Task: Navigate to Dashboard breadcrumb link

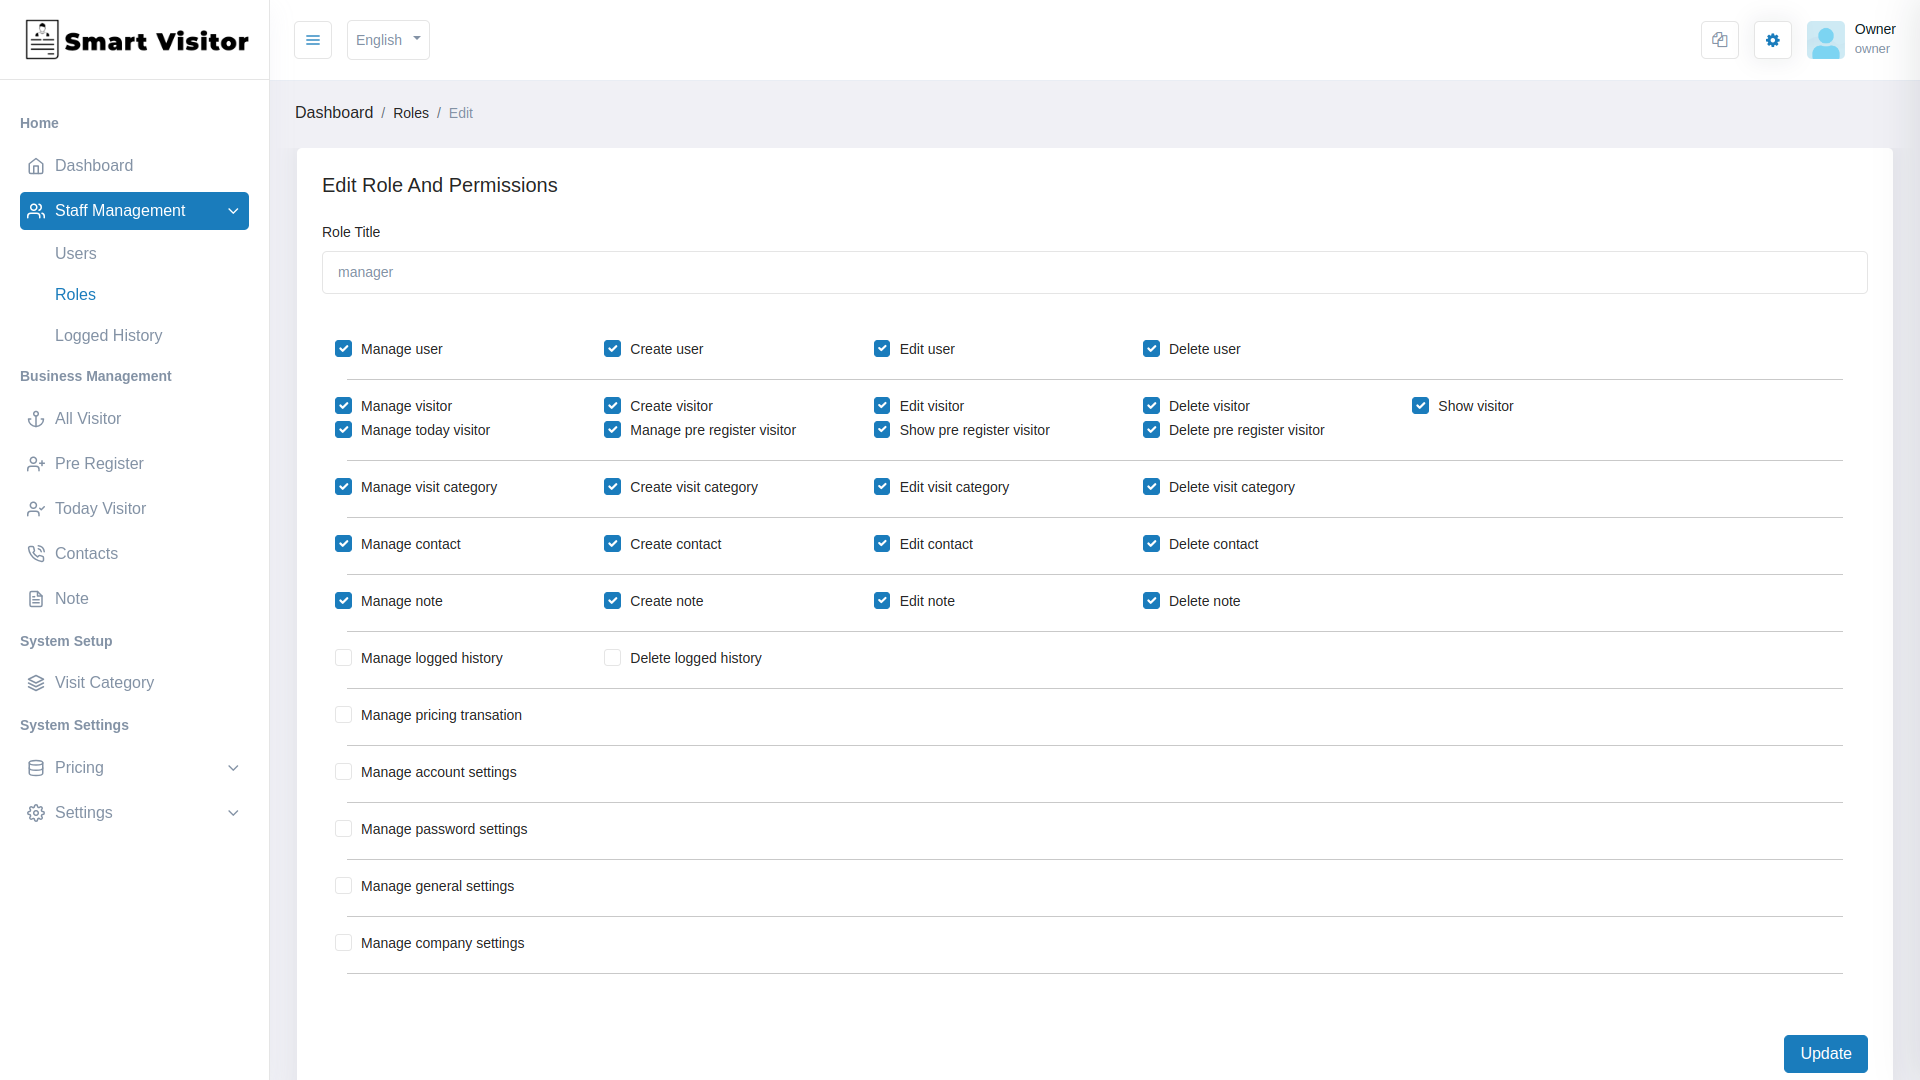Action: 334,112
